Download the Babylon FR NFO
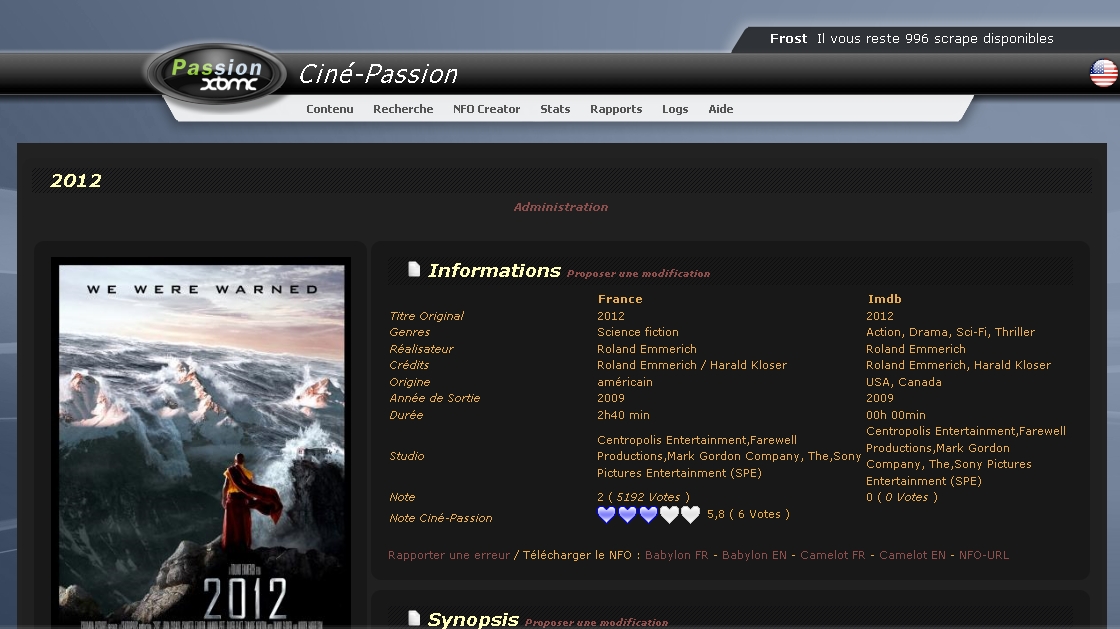Image resolution: width=1120 pixels, height=629 pixels. pos(676,555)
